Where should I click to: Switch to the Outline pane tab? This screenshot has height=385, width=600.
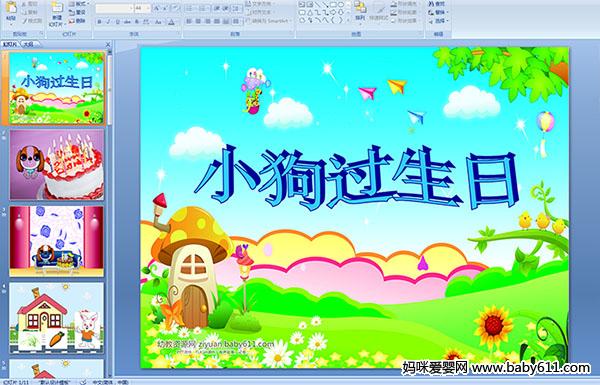coord(29,44)
